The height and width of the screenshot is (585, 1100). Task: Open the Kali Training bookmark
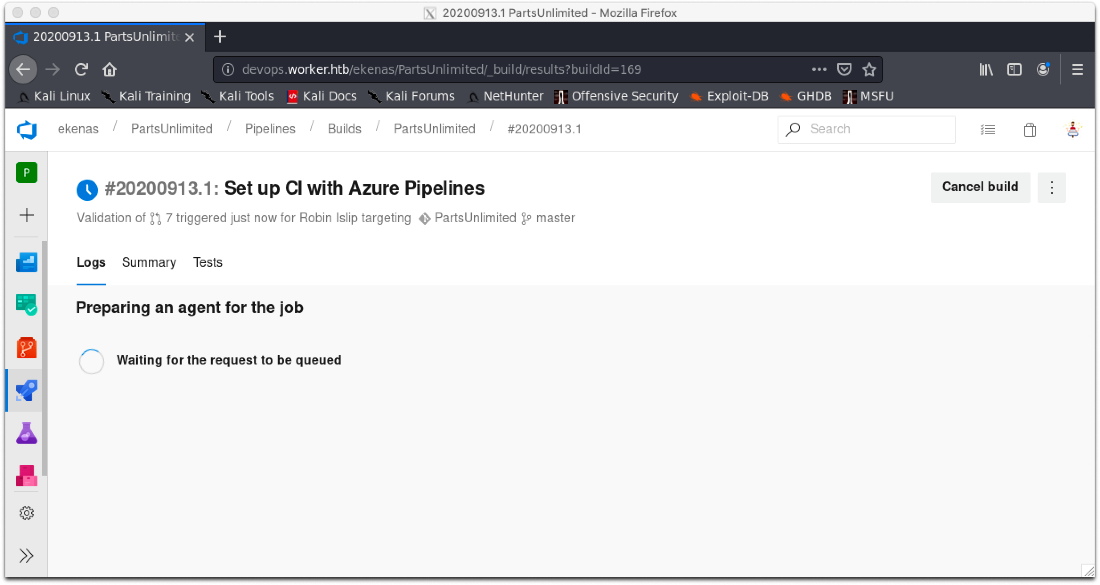tap(147, 96)
